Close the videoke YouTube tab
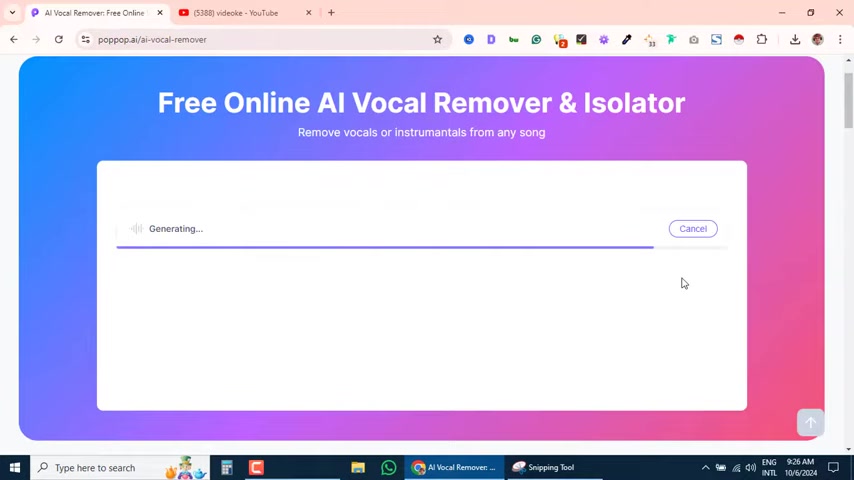This screenshot has height=480, width=854. click(308, 13)
